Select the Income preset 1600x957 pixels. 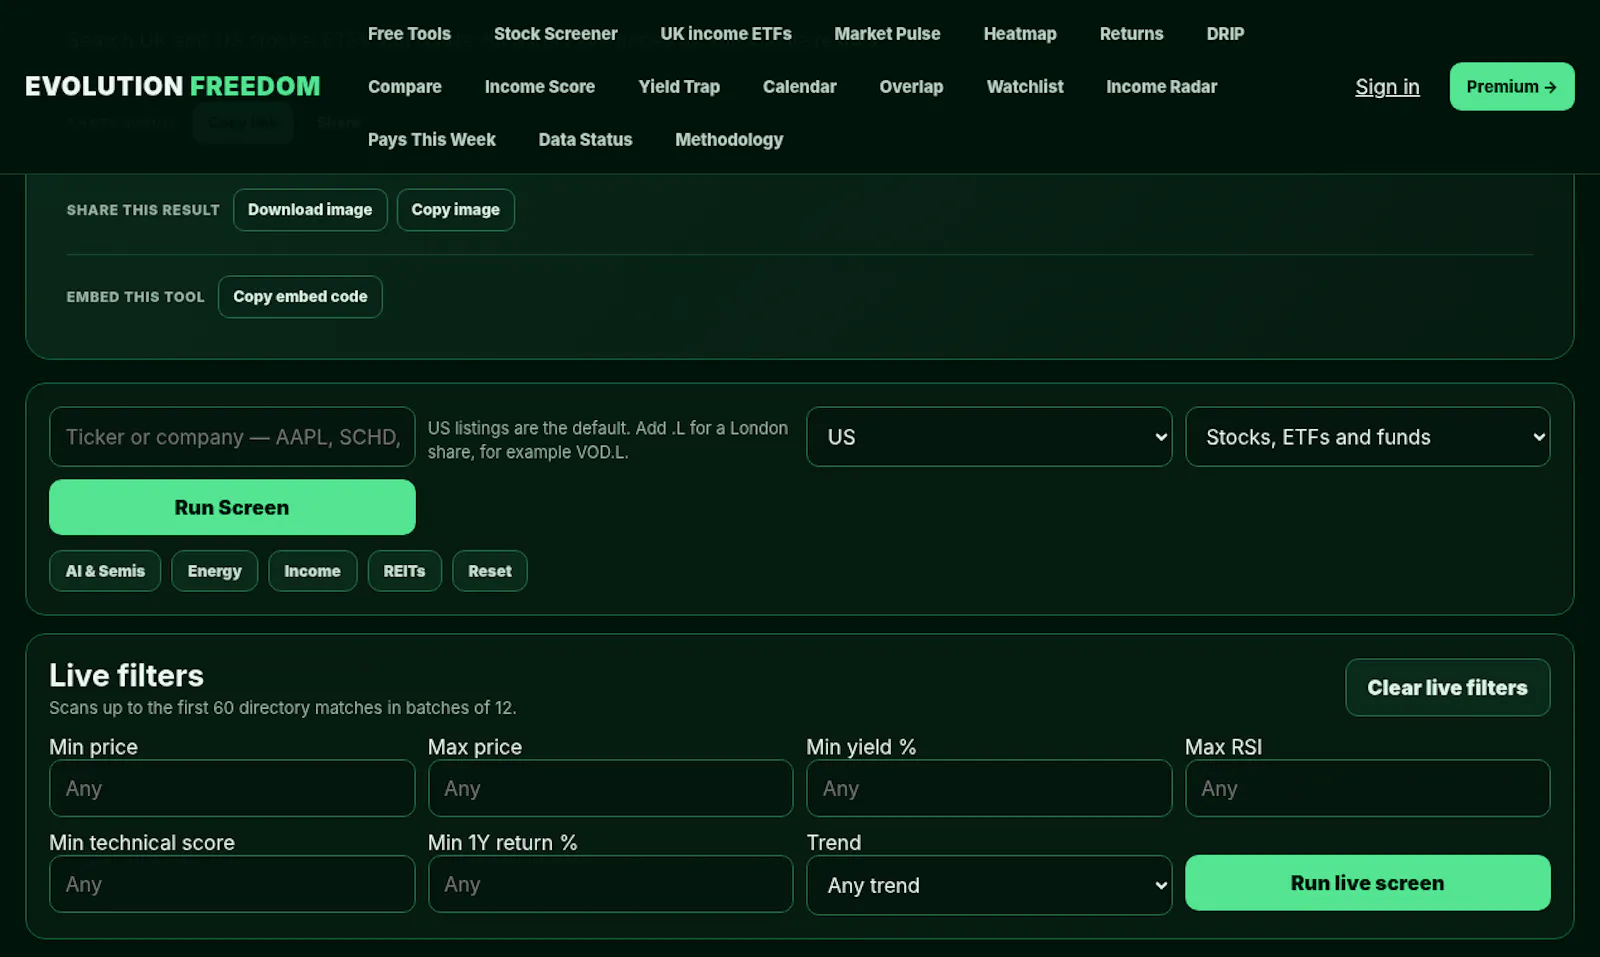tap(312, 571)
